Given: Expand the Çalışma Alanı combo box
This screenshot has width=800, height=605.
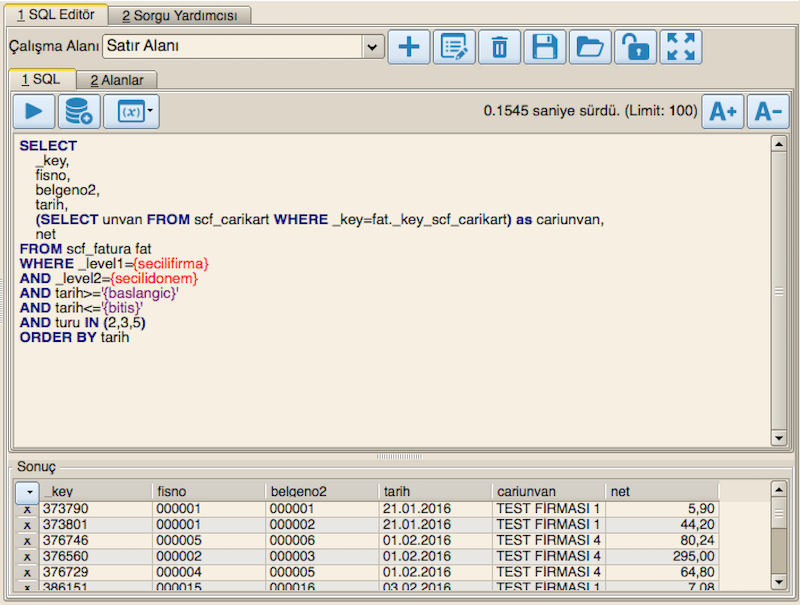Looking at the screenshot, I should pos(373,46).
